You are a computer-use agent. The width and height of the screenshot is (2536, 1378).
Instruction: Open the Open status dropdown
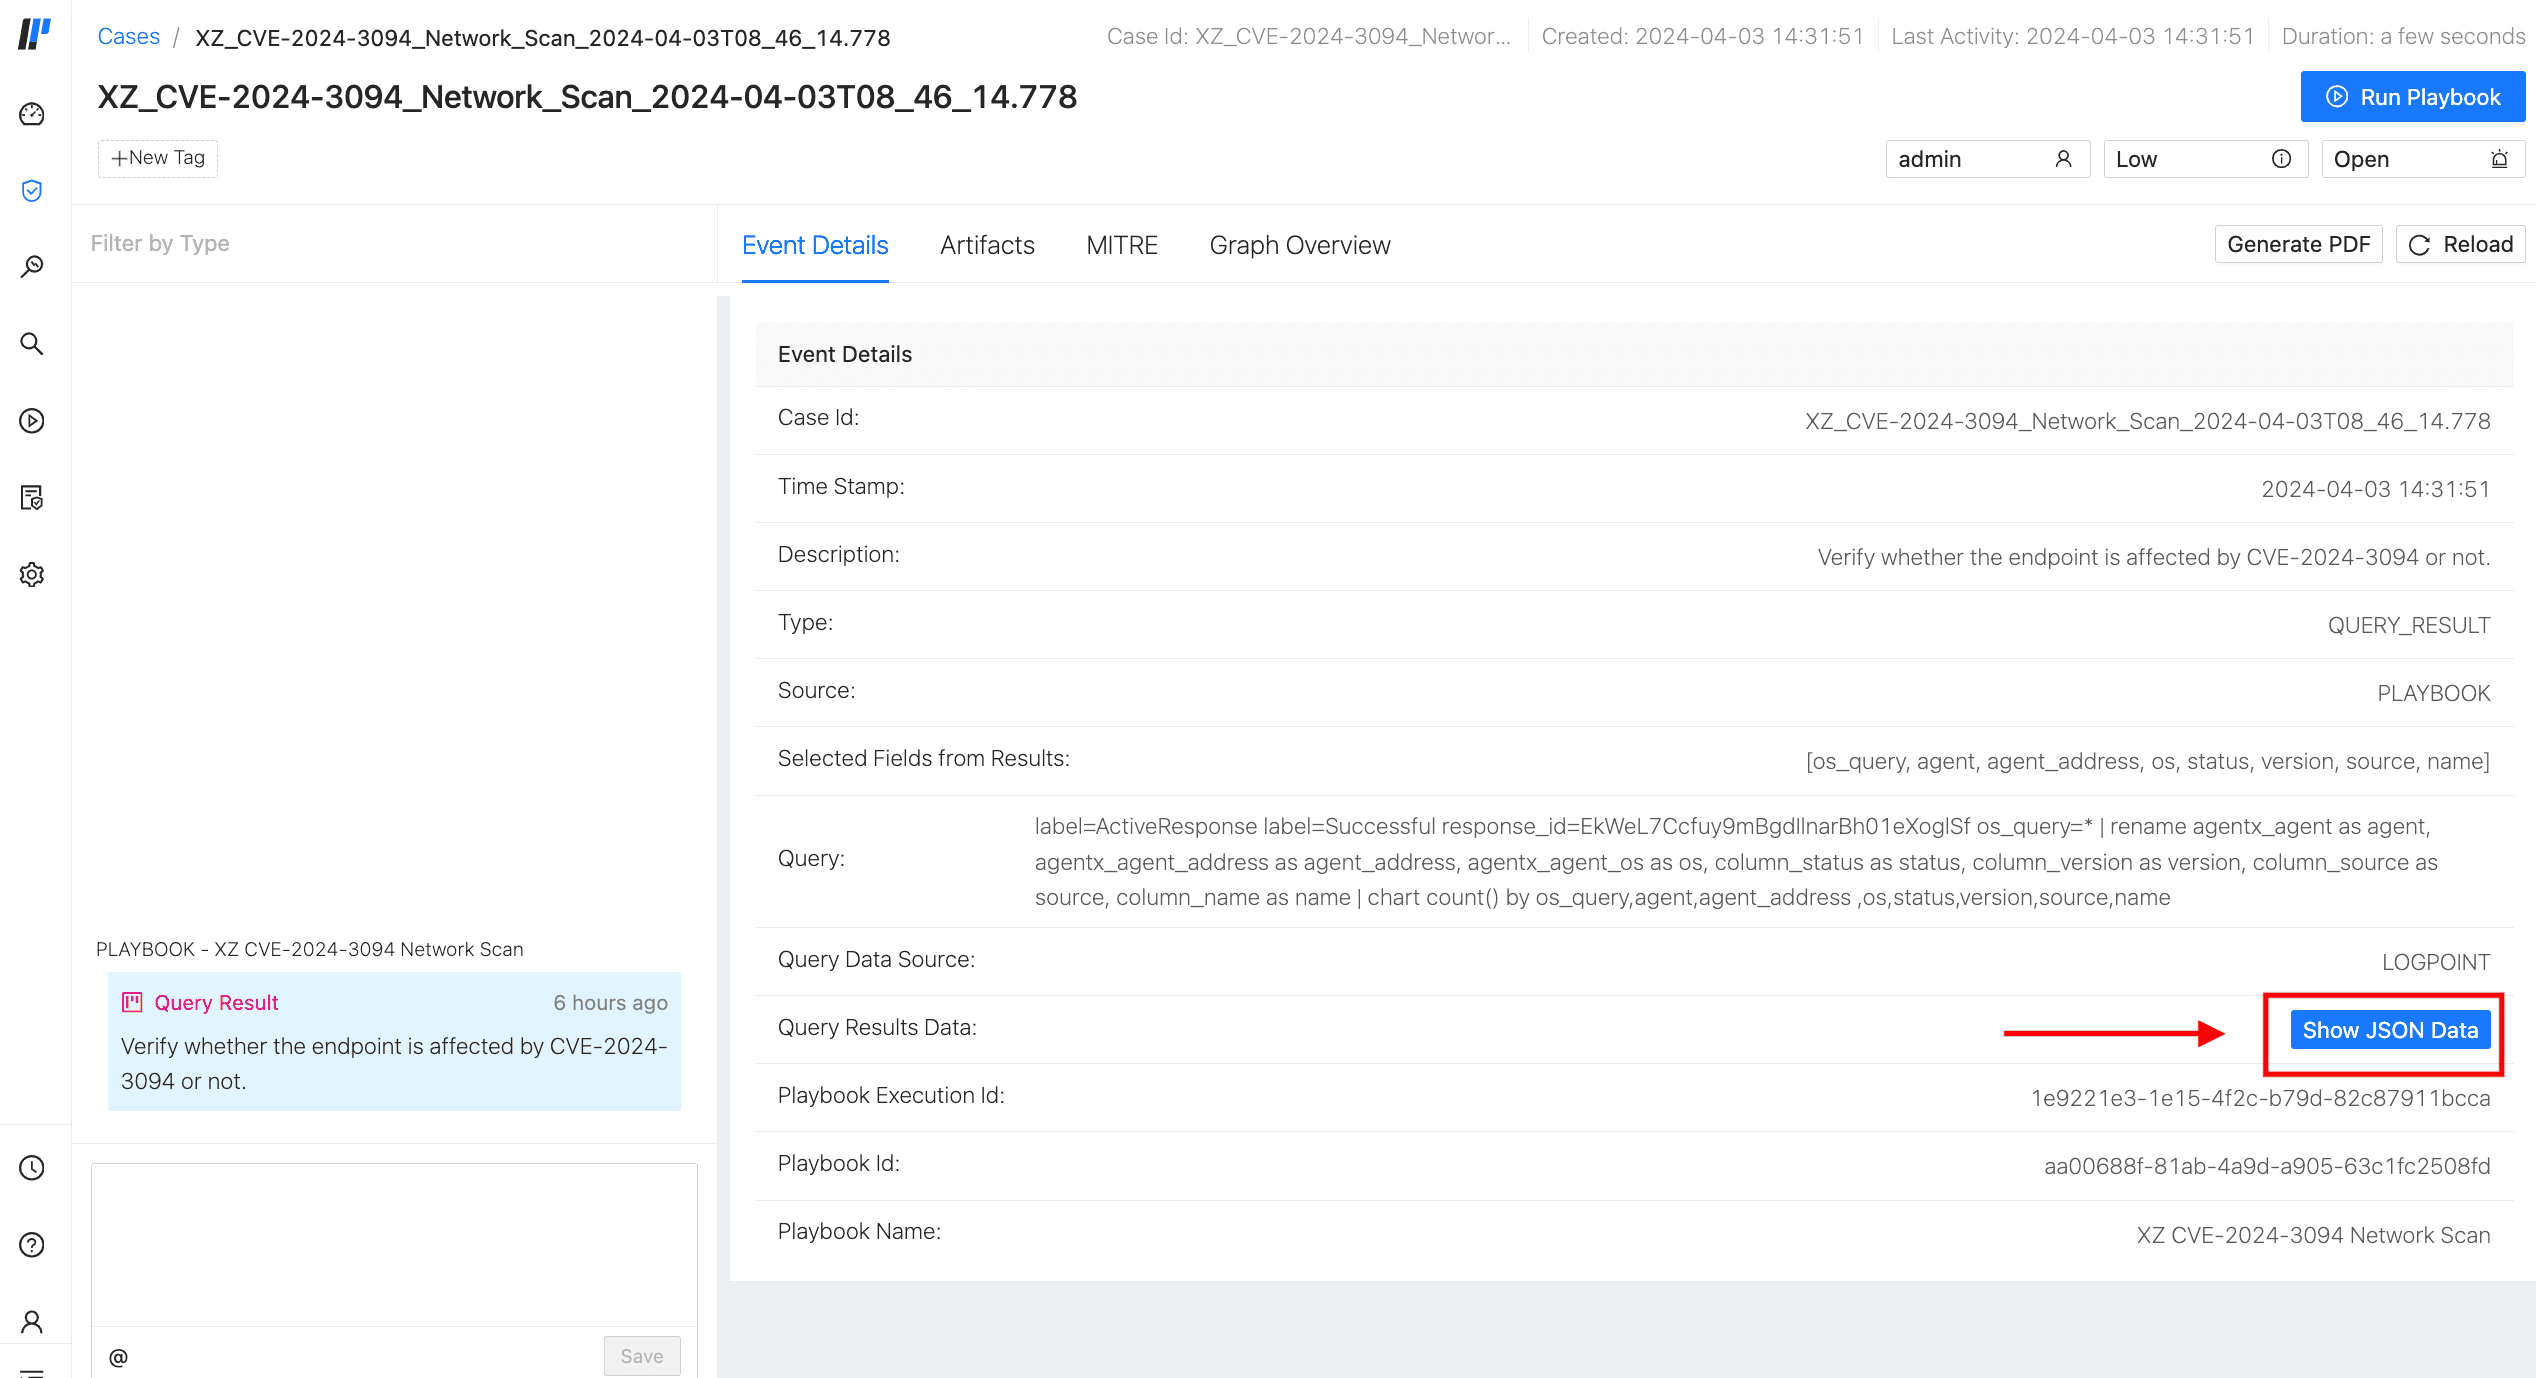[x=2422, y=159]
